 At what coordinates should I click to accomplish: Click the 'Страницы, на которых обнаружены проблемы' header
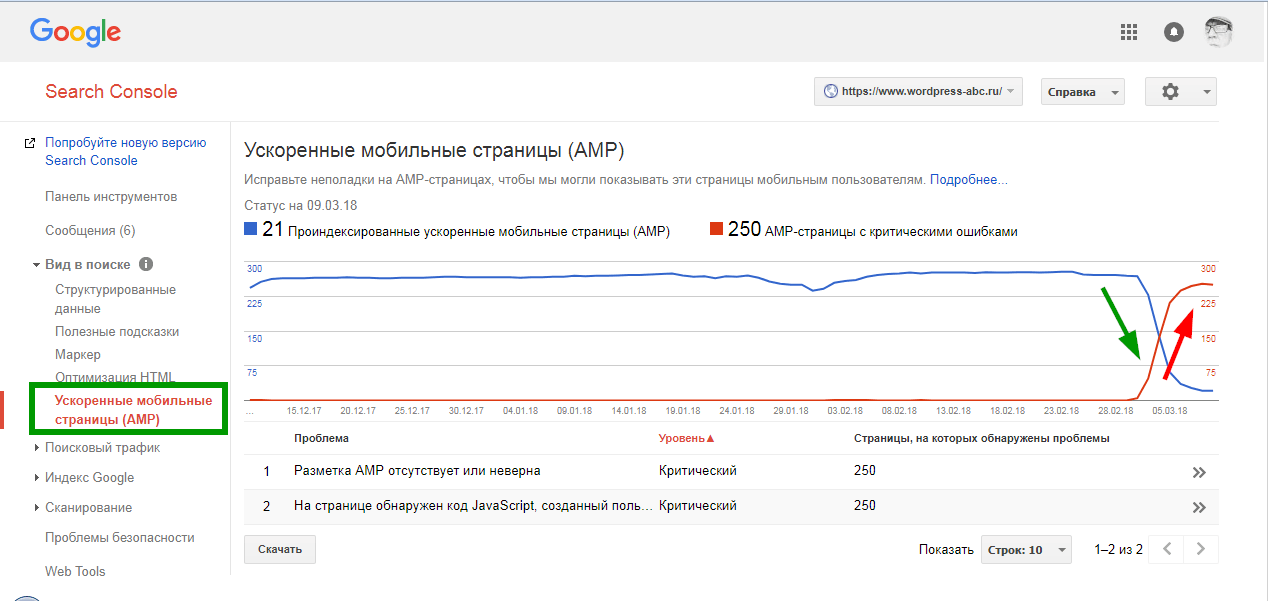pos(981,438)
